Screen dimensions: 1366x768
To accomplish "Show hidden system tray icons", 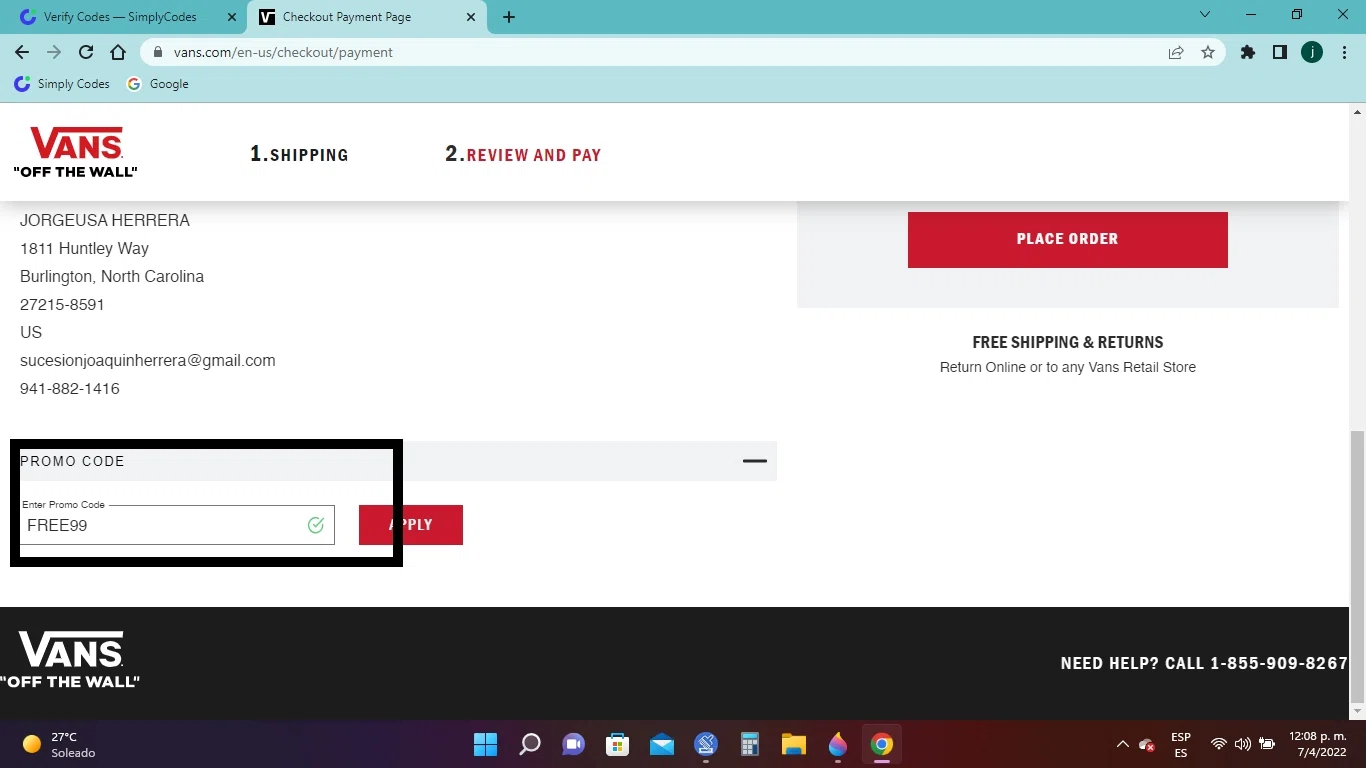I will pyautogui.click(x=1122, y=744).
